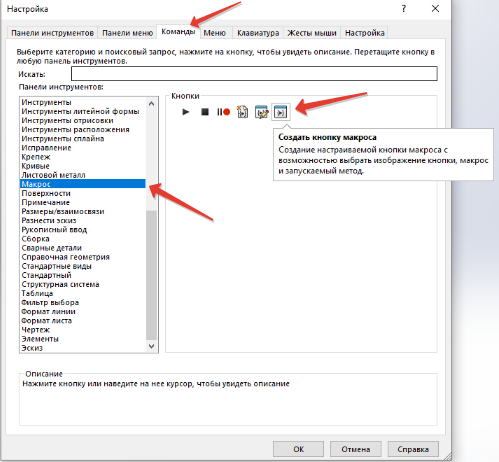Click the Справка button
499x462 pixels.
413,449
